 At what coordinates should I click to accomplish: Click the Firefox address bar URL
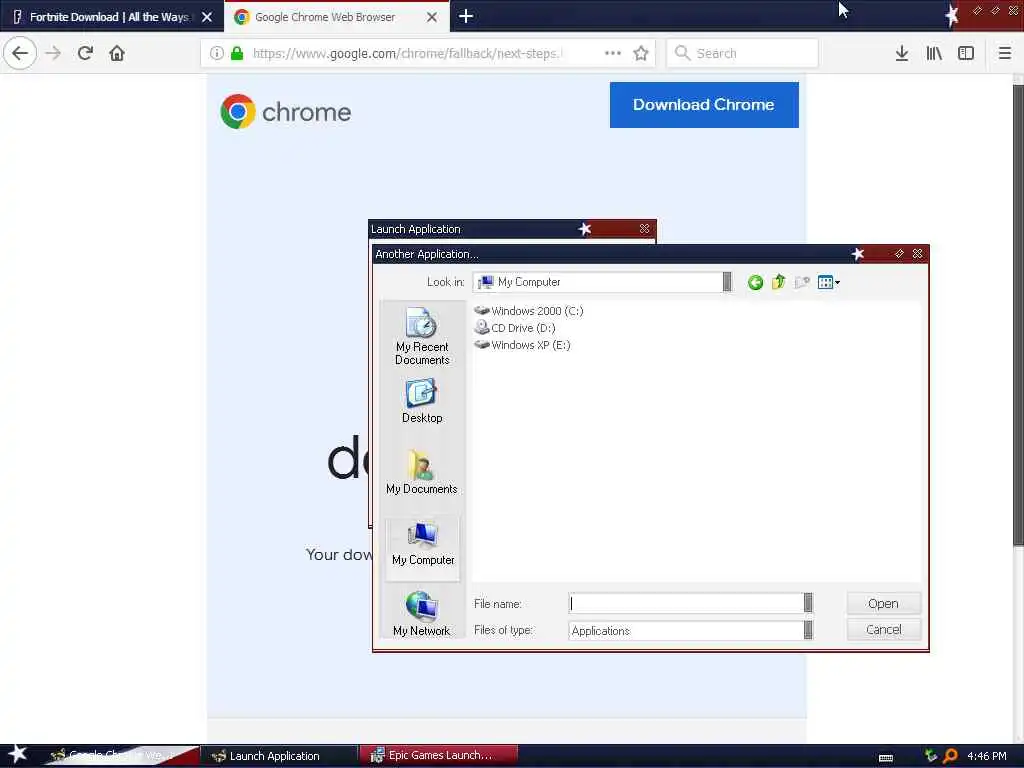pos(406,53)
